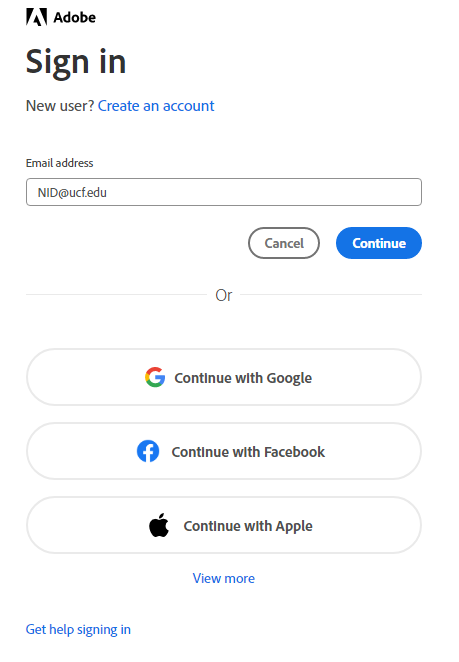
Task: Click the Google G logo icon
Action: click(x=155, y=377)
